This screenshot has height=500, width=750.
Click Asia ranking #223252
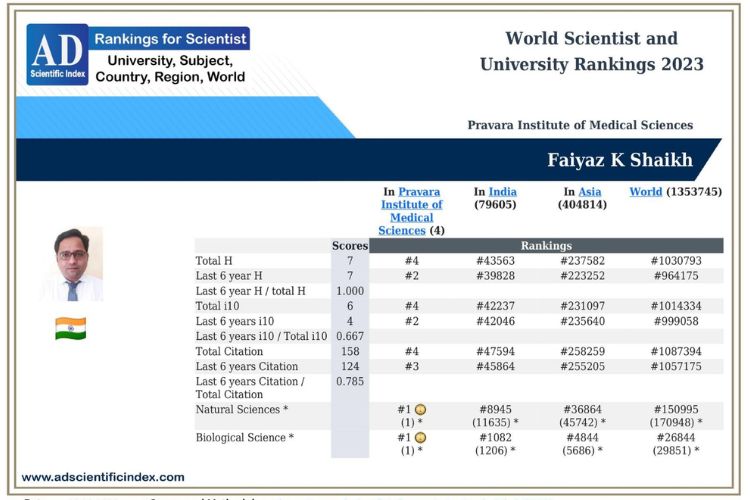tap(583, 276)
